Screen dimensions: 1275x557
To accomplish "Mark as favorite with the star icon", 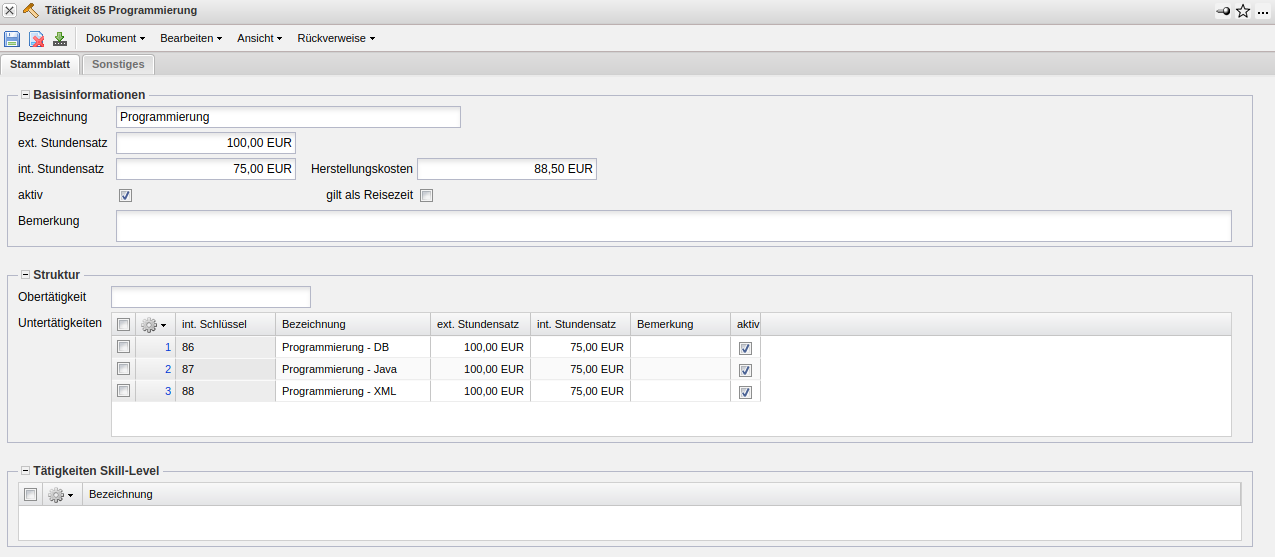I will click(1243, 11).
